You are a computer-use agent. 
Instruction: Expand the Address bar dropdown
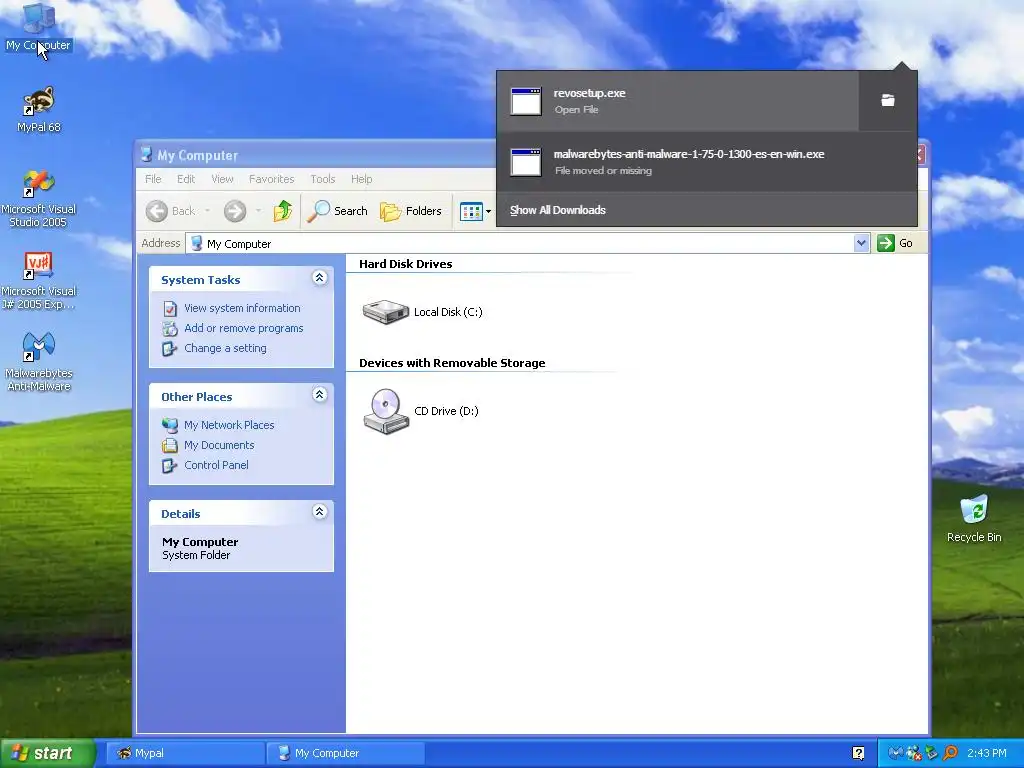coord(861,243)
